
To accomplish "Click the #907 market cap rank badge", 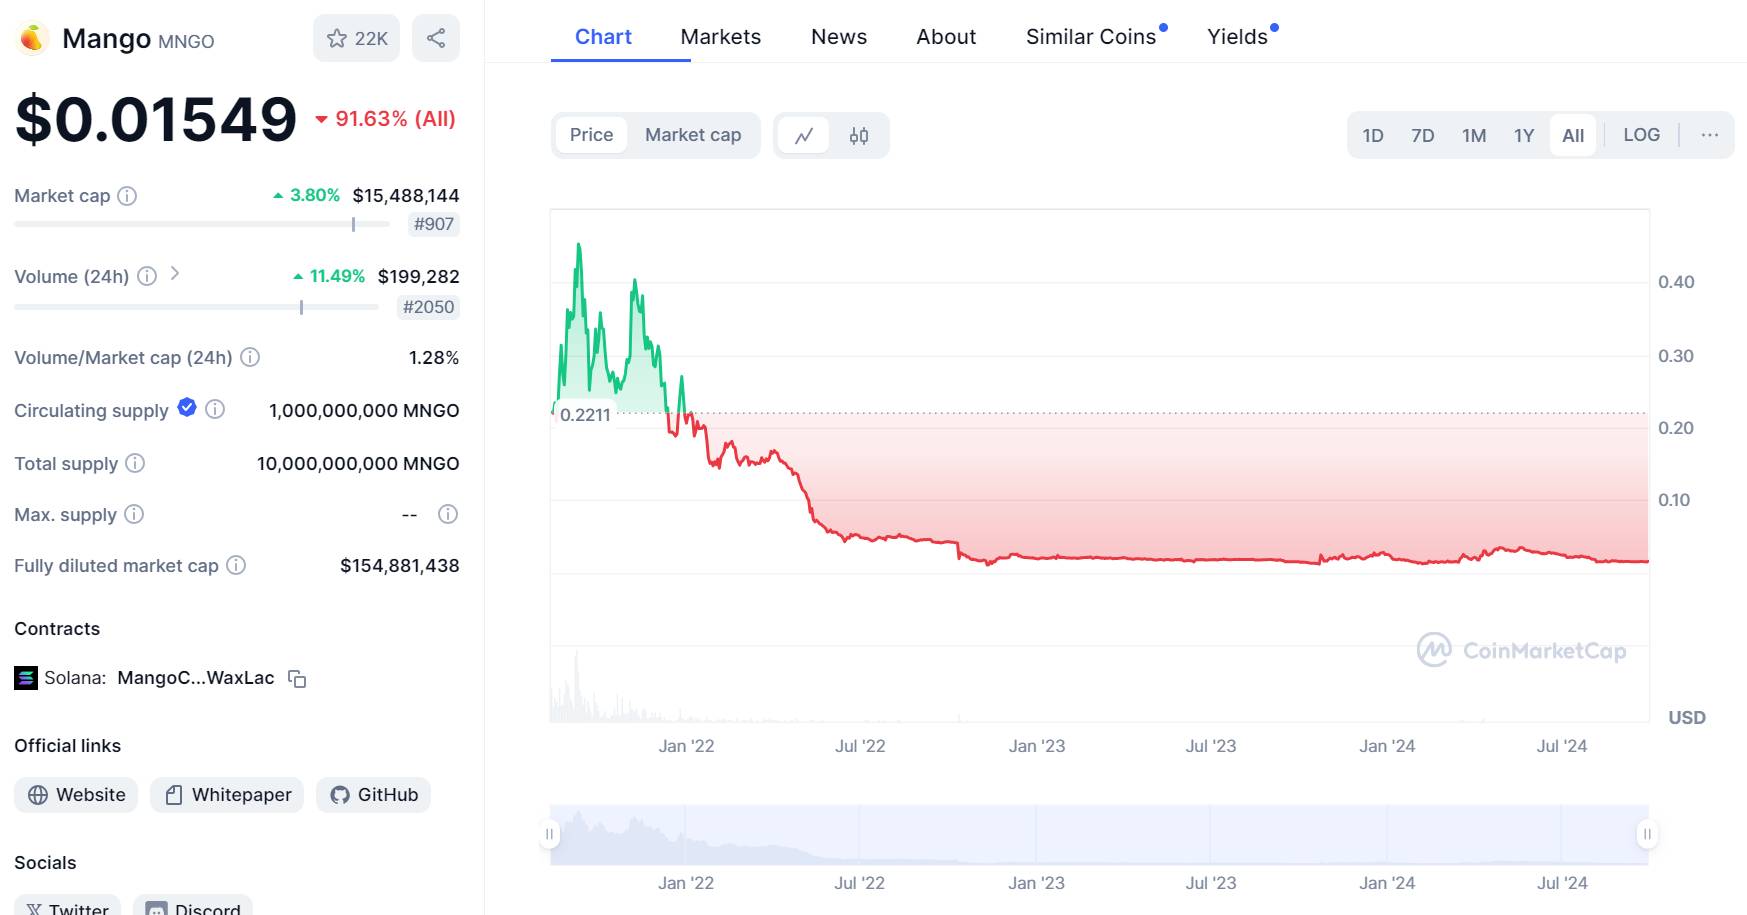I will click(434, 225).
